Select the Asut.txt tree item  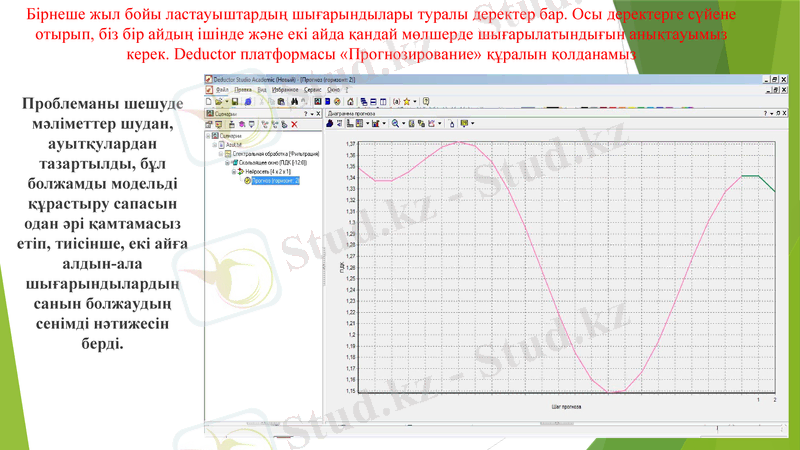(x=234, y=145)
